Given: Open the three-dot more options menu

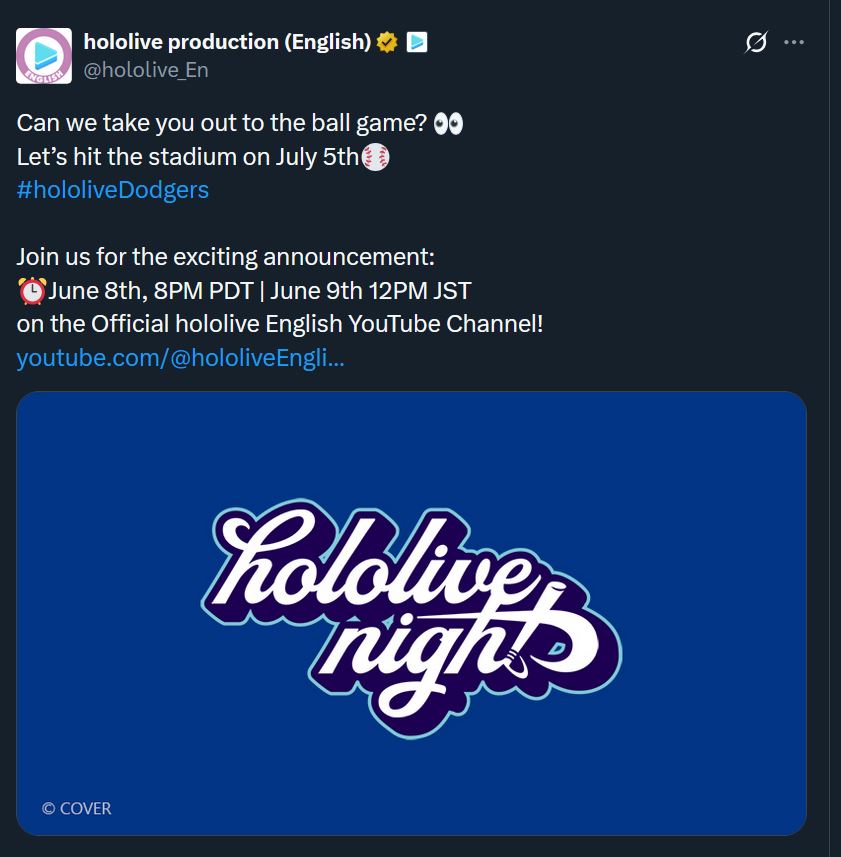Looking at the screenshot, I should pos(794,42).
